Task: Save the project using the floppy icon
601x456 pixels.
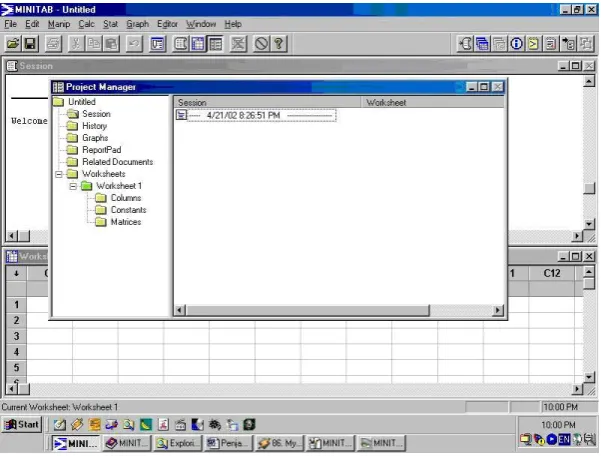Action: [x=31, y=44]
